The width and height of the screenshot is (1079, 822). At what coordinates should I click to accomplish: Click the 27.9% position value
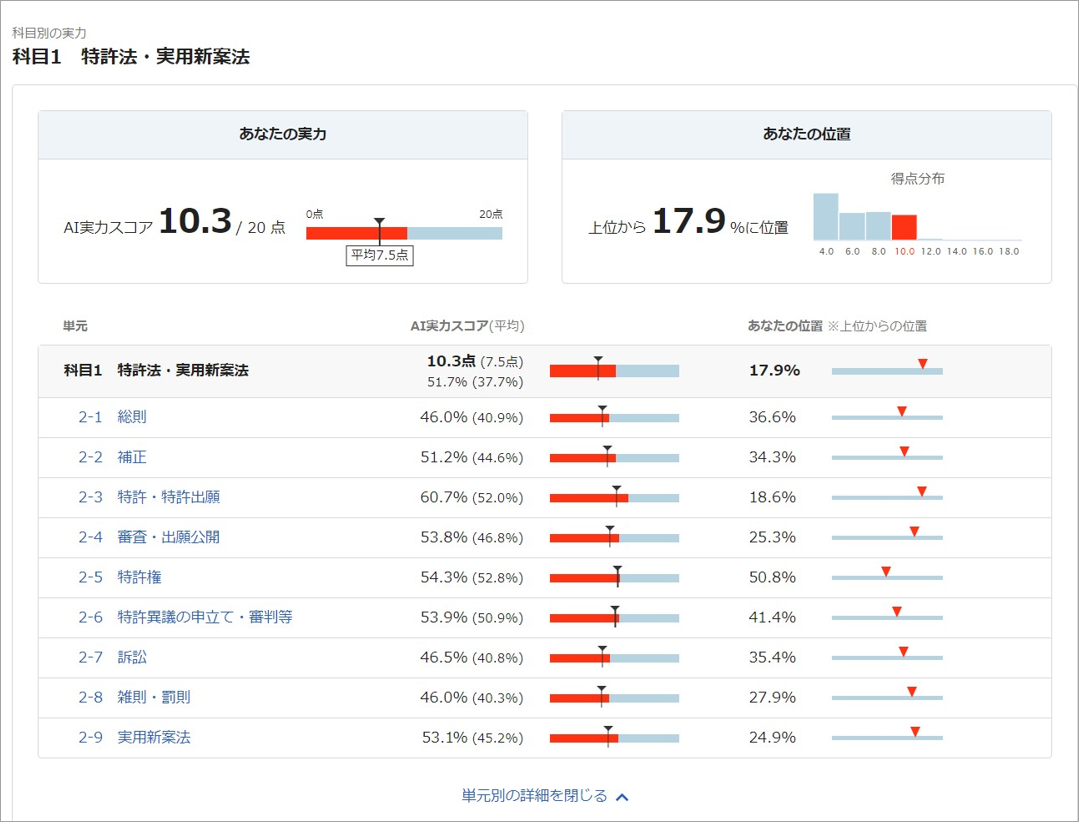tap(772, 697)
